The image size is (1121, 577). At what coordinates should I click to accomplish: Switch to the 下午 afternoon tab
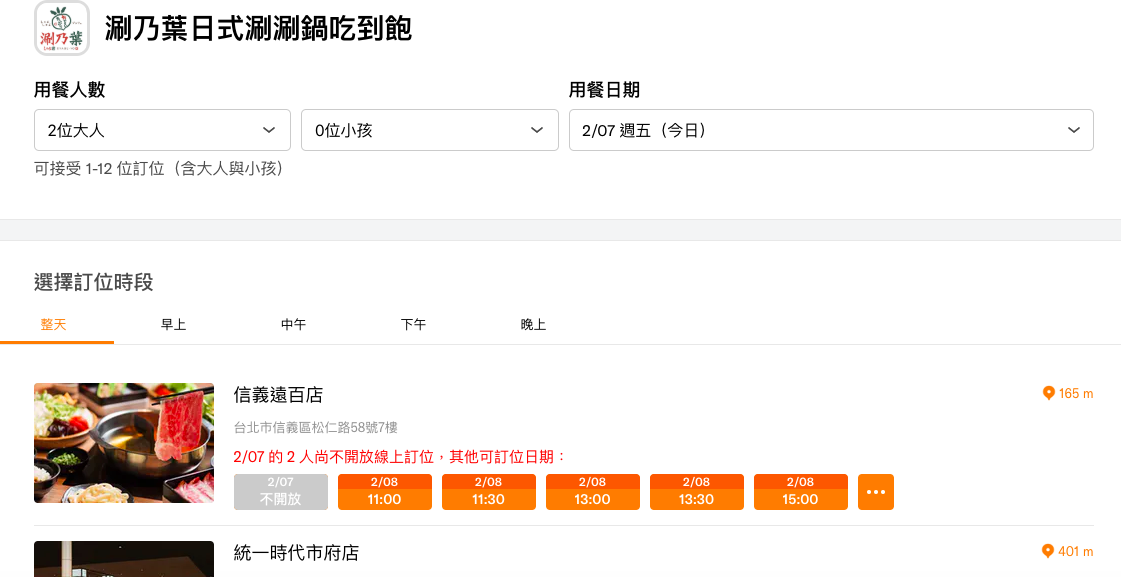[413, 325]
